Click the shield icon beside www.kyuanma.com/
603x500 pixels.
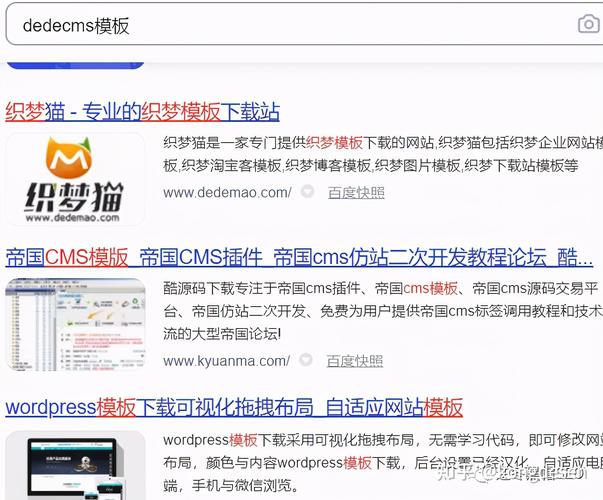pos(306,360)
